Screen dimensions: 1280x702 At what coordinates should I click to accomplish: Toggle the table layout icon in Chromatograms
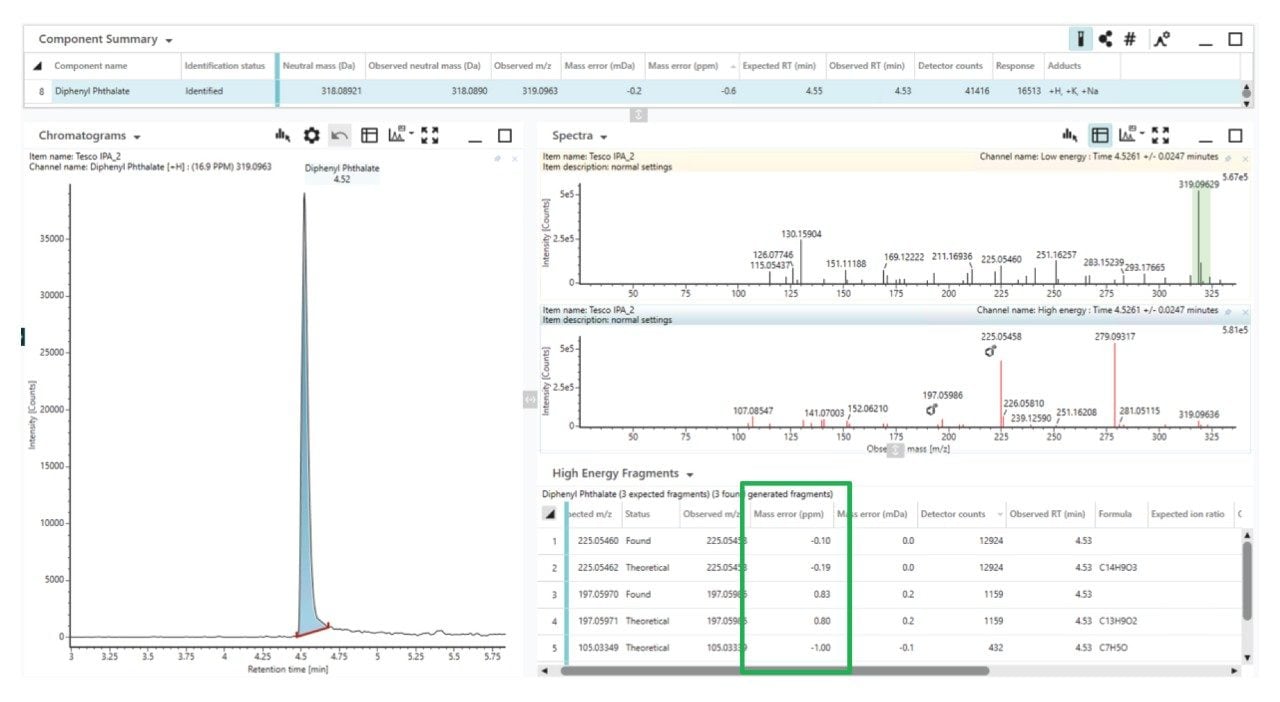point(370,135)
